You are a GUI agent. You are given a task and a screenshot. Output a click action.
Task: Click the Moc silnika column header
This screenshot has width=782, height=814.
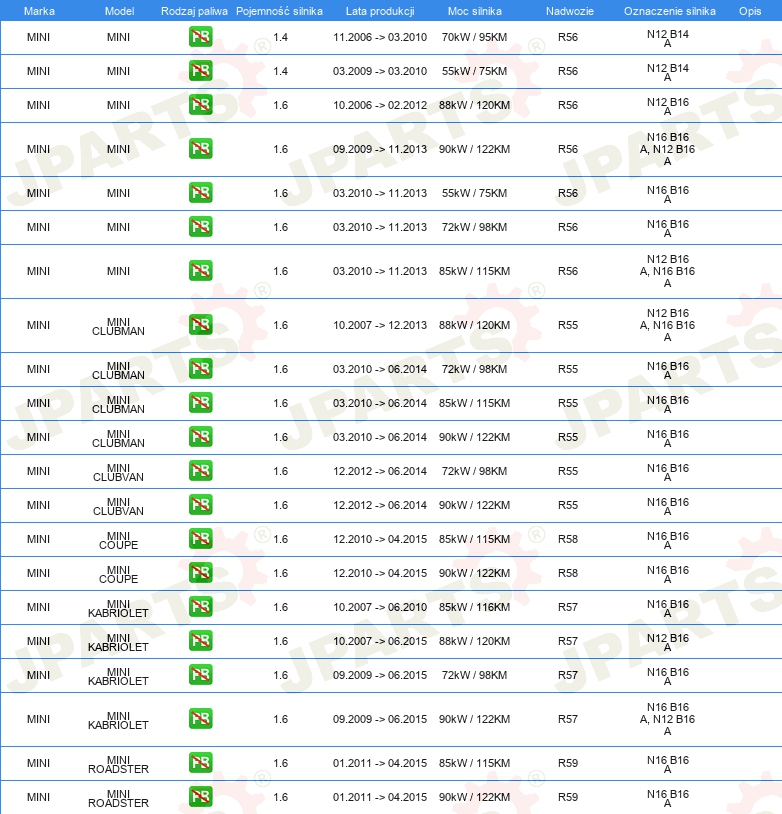[x=475, y=11]
